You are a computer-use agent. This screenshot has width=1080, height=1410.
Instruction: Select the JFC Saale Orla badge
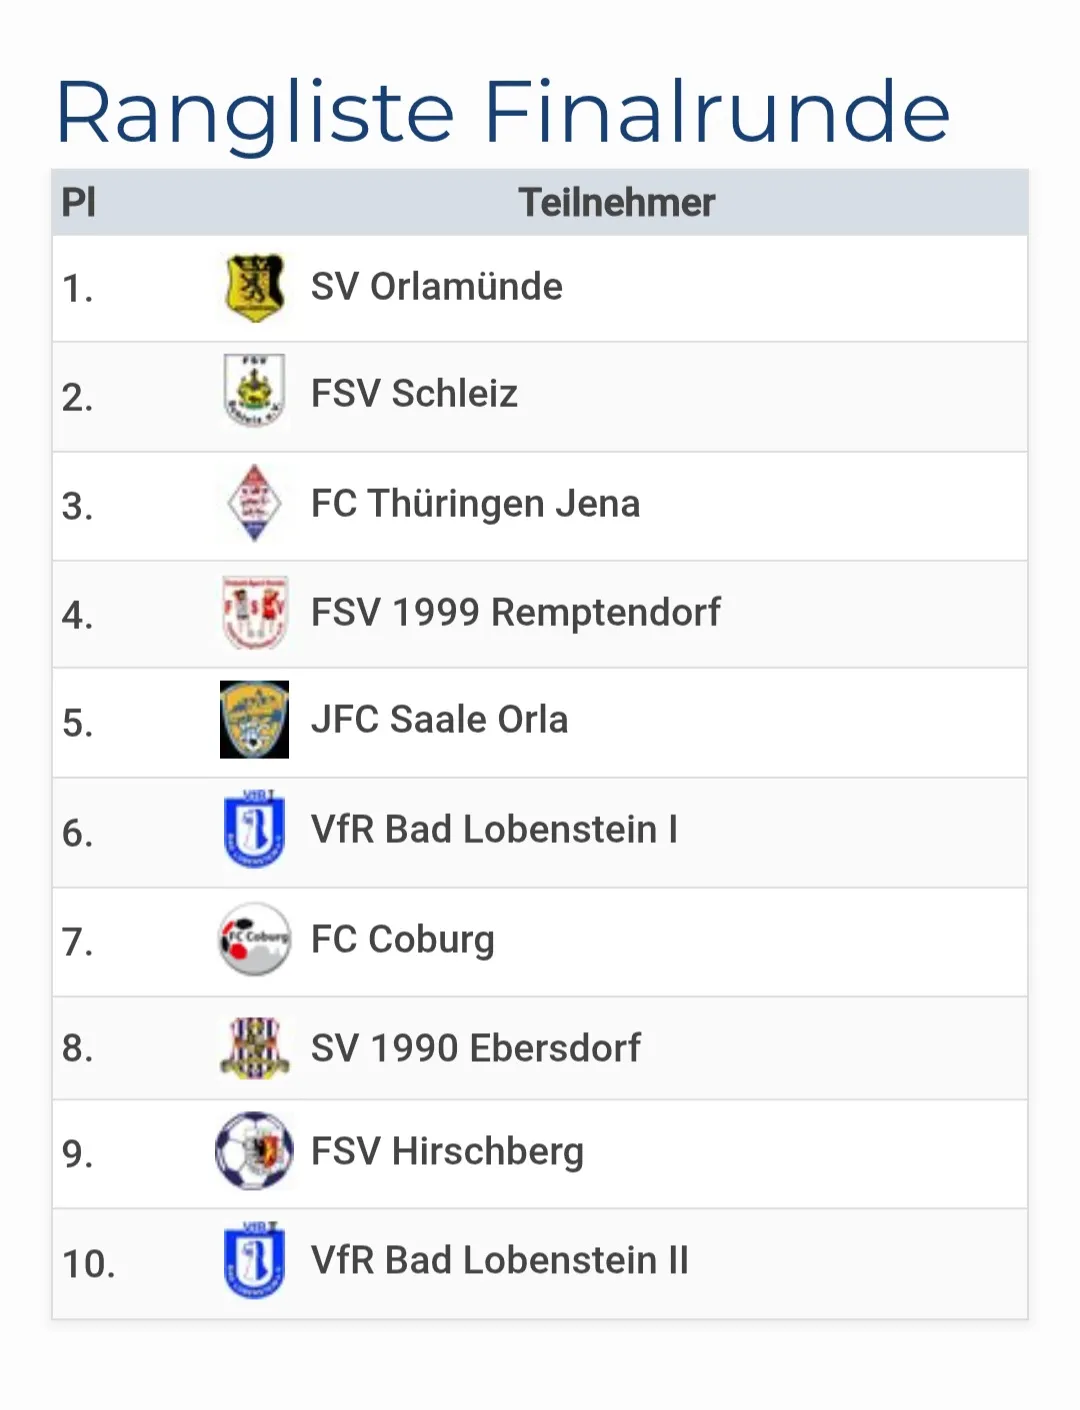point(254,720)
